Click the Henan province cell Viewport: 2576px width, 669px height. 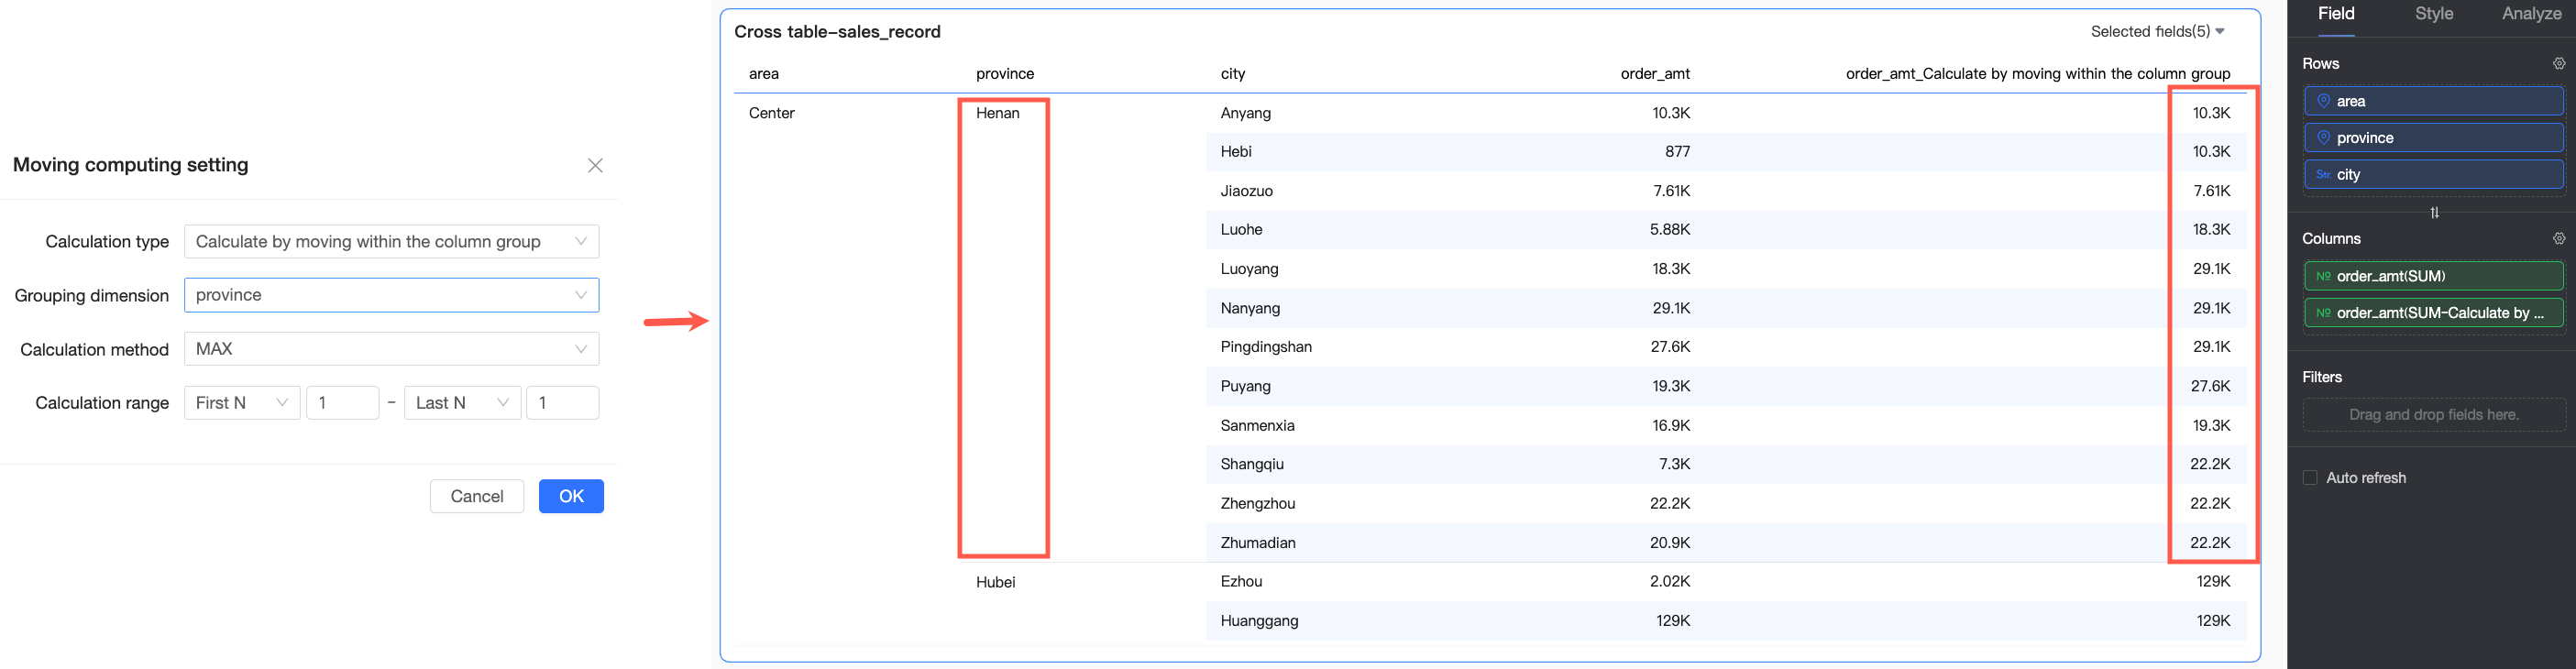coord(997,113)
